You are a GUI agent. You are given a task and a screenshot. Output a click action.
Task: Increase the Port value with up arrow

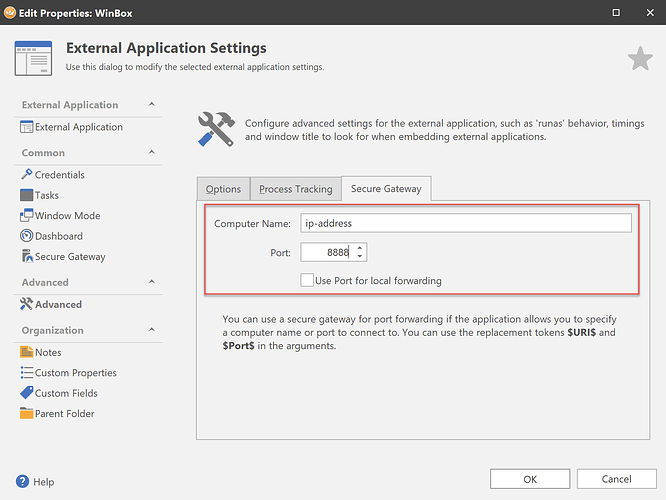361,247
